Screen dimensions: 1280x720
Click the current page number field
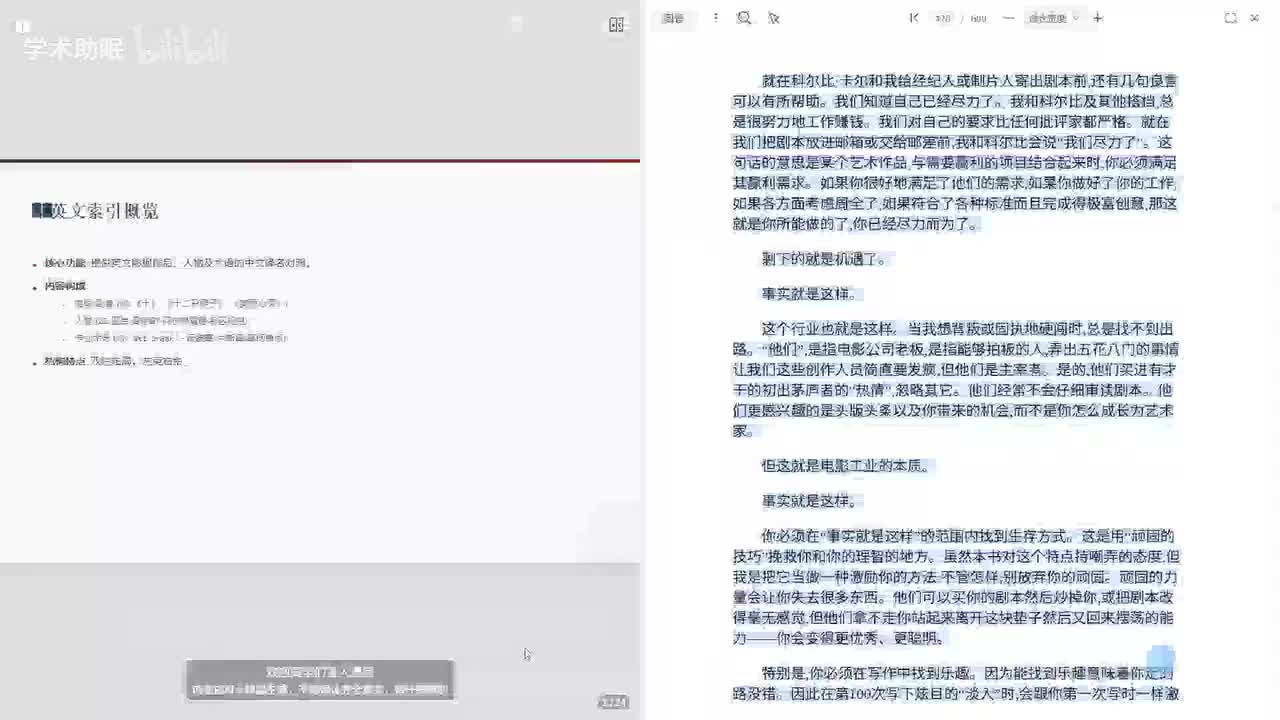[942, 18]
